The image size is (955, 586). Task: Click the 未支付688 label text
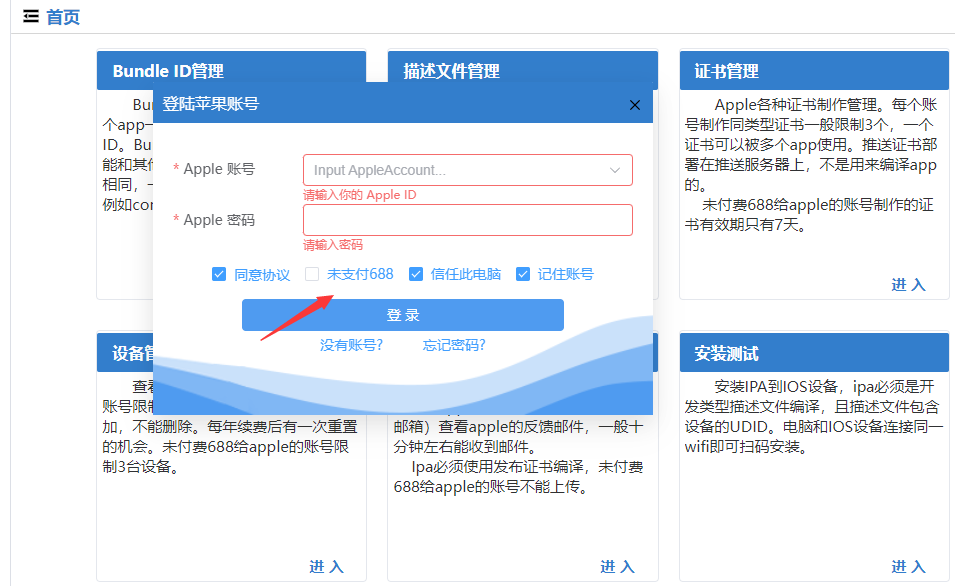[x=360, y=274]
